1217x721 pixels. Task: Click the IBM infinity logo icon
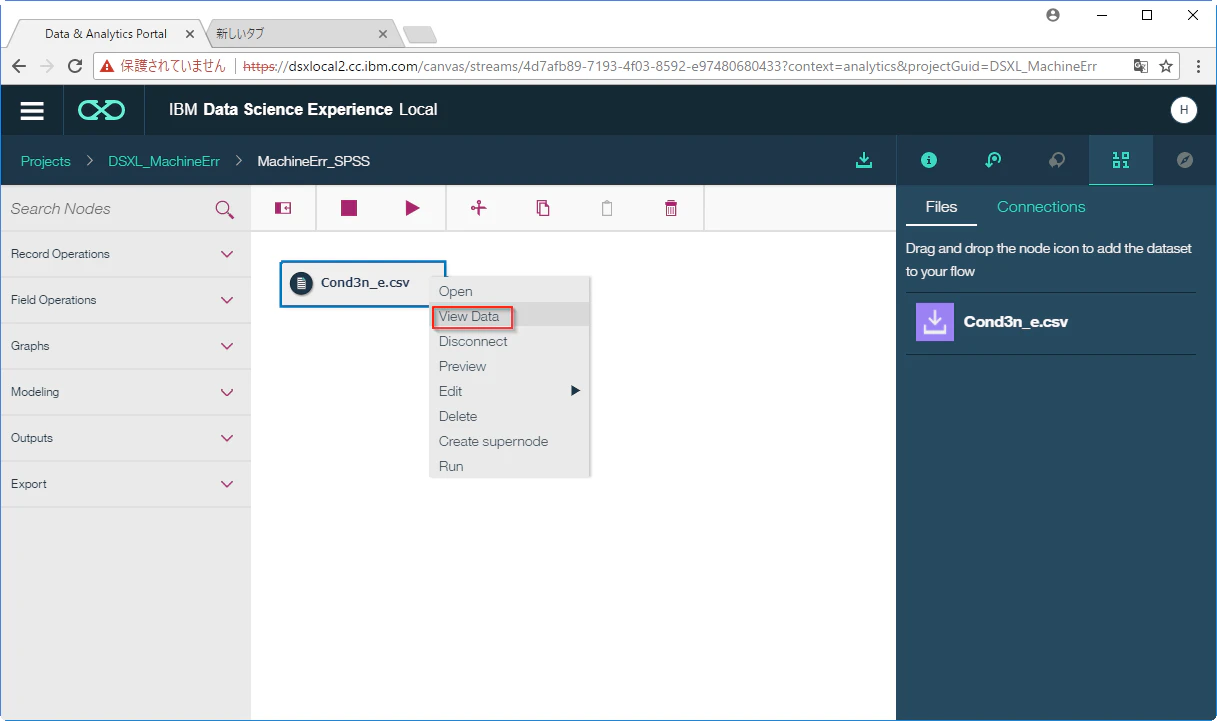coord(101,110)
